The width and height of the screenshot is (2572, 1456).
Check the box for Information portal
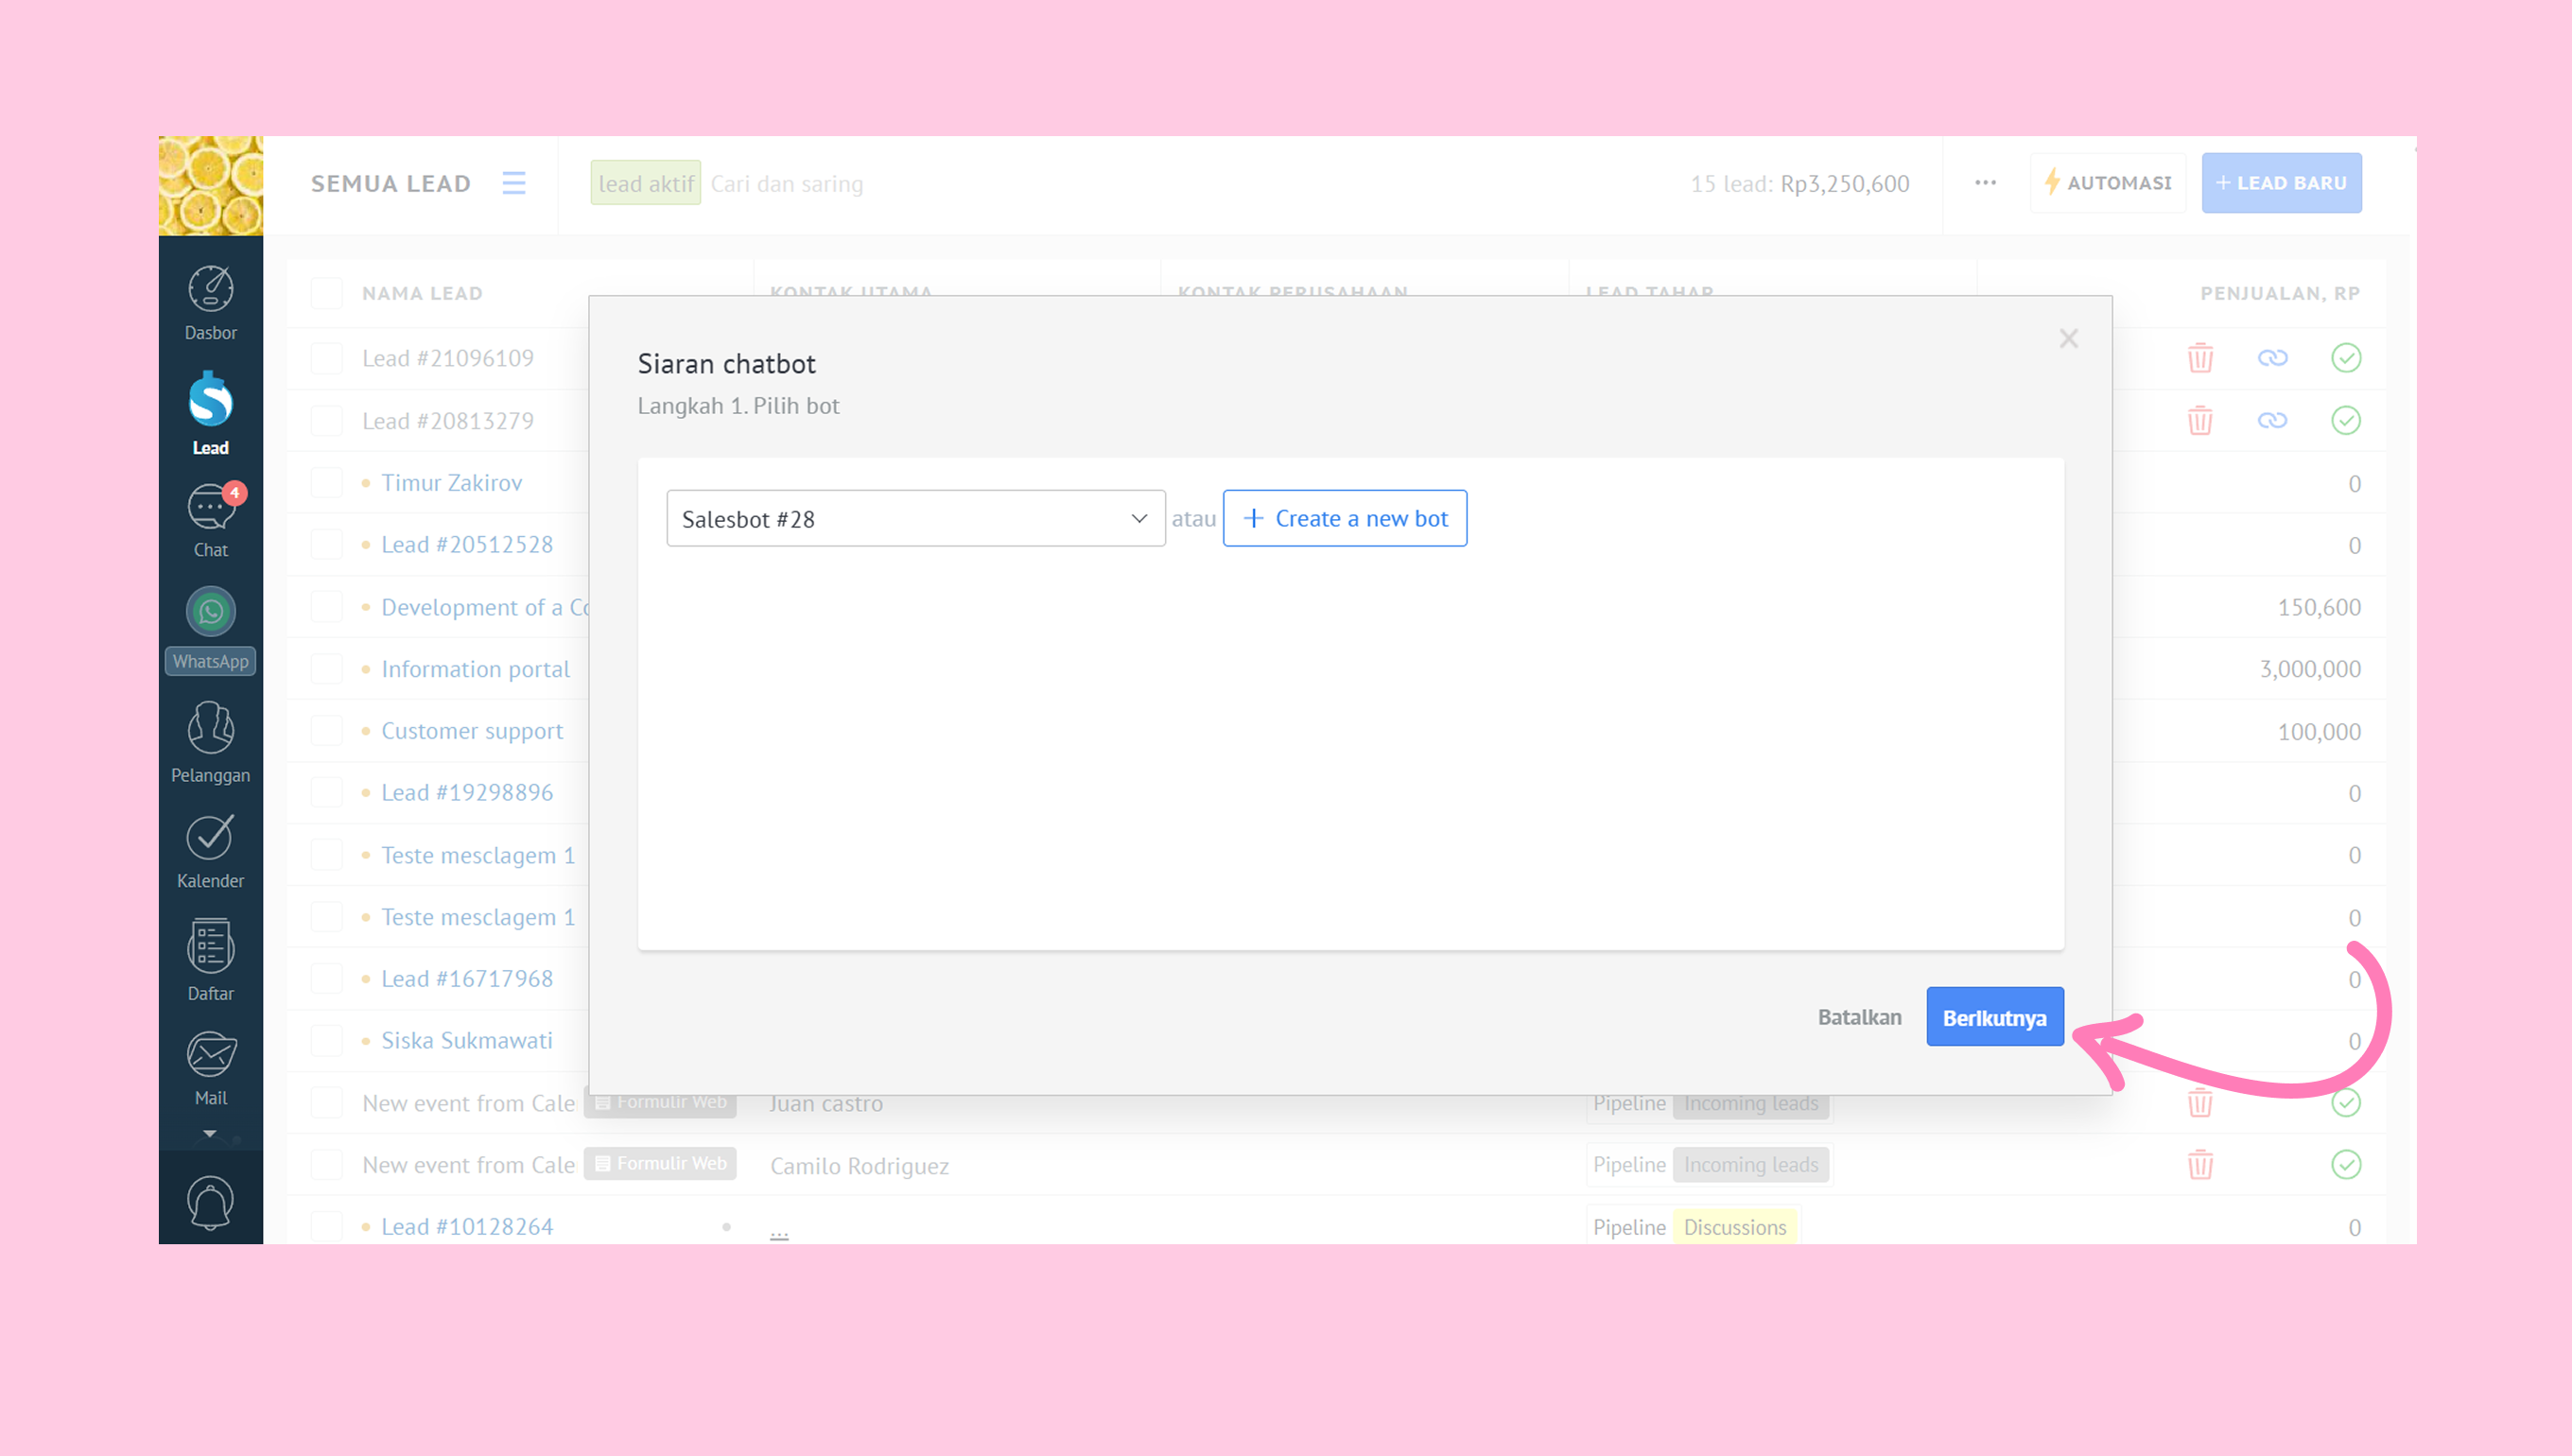pos(327,668)
